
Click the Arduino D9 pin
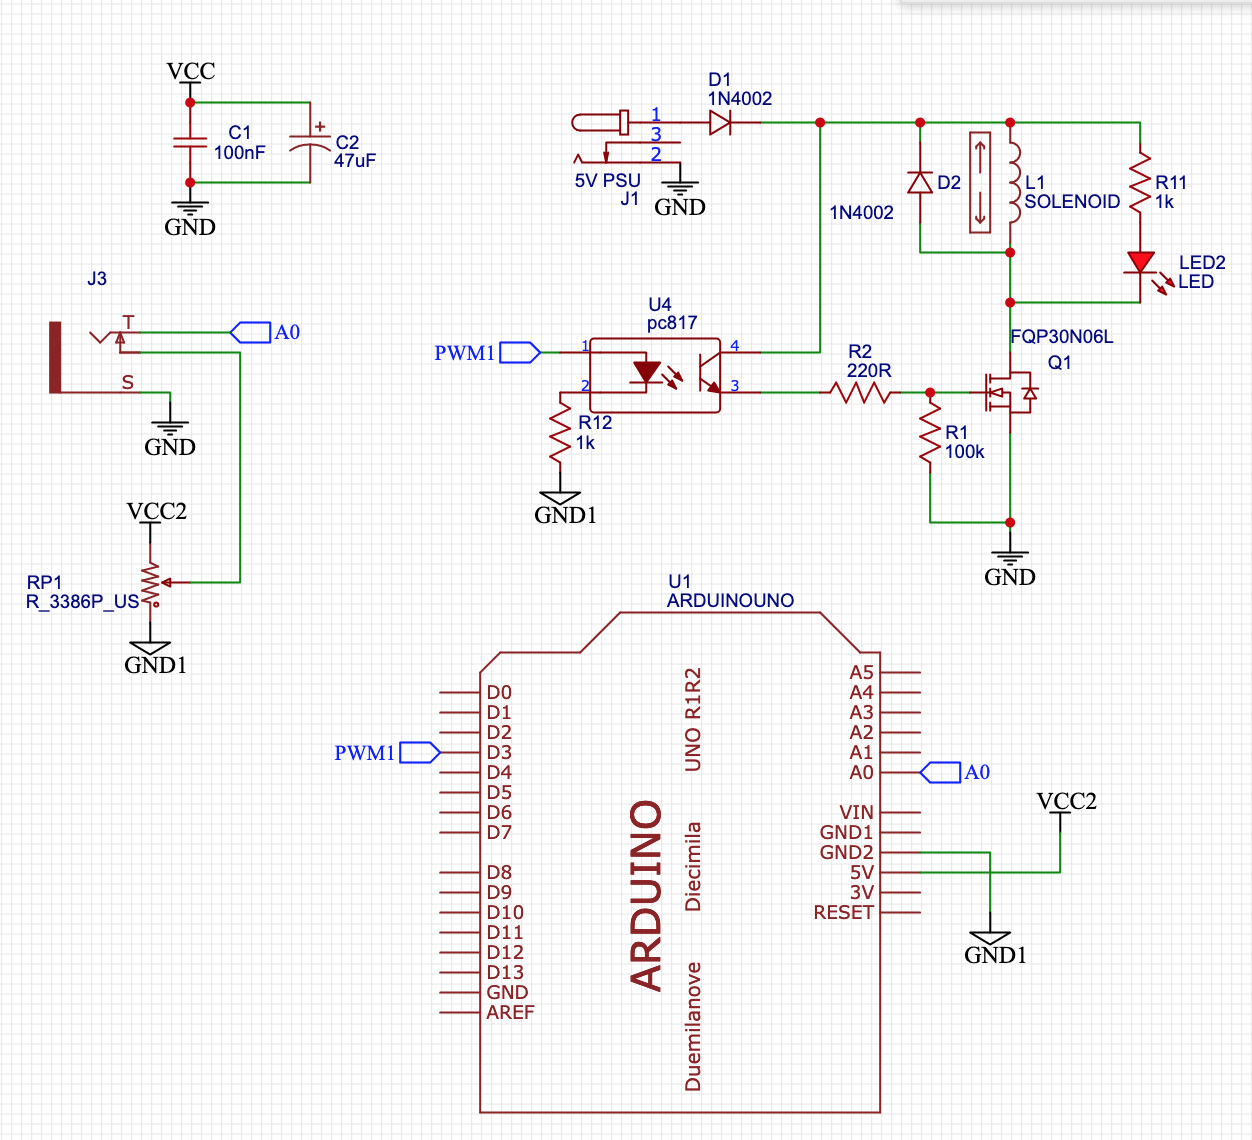click(460, 892)
